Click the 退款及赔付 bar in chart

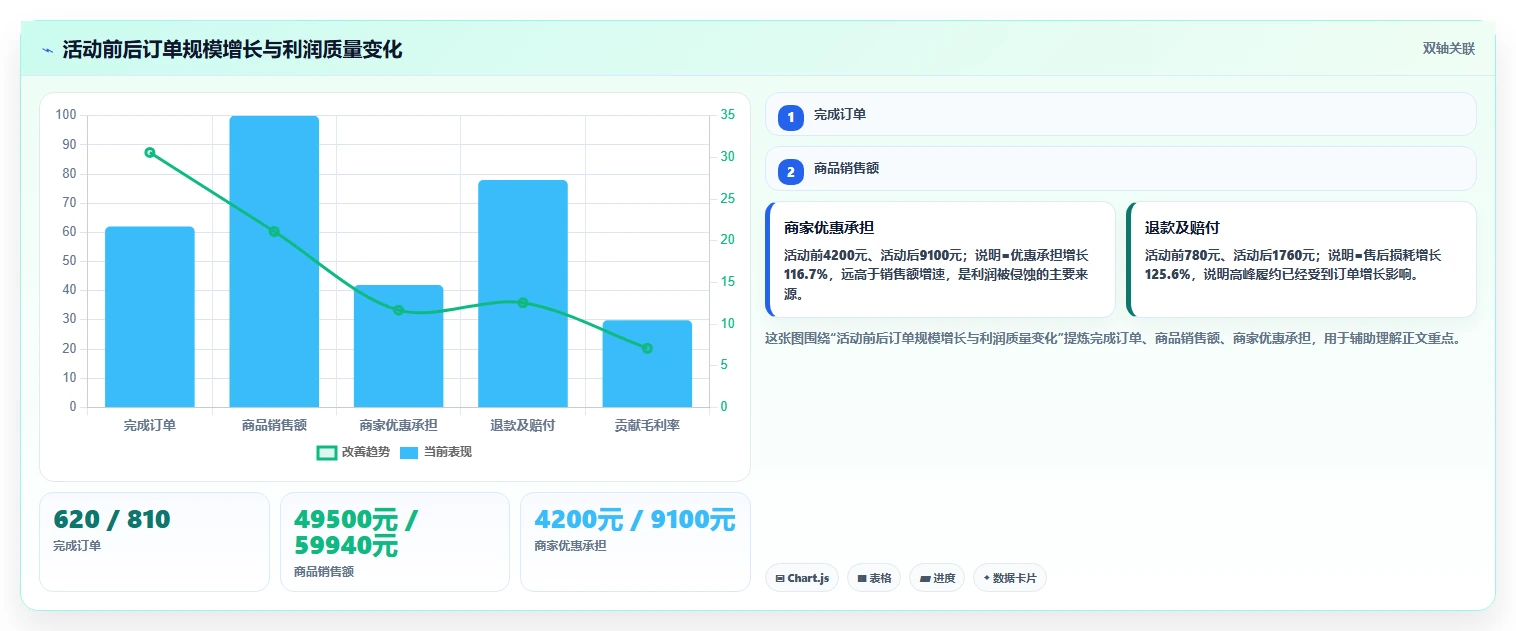(523, 294)
